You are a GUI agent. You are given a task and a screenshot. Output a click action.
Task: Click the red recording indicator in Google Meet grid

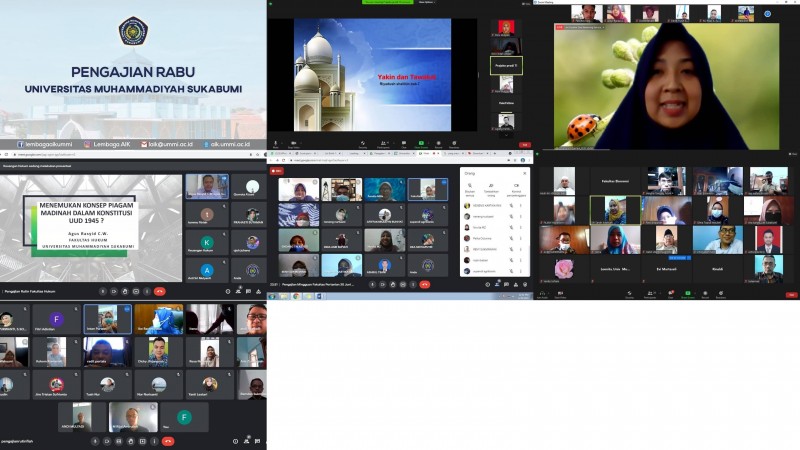point(278,171)
